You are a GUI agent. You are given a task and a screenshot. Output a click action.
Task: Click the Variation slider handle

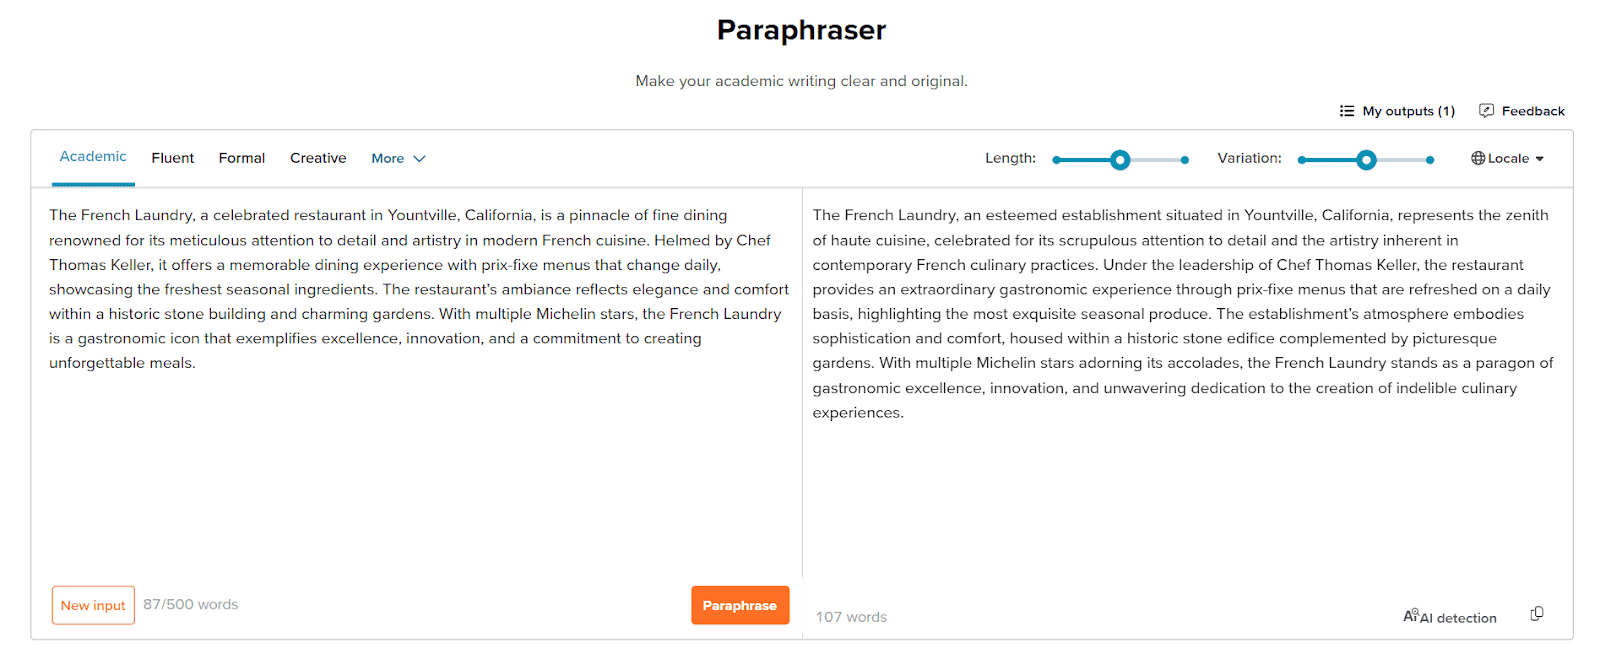click(1366, 160)
